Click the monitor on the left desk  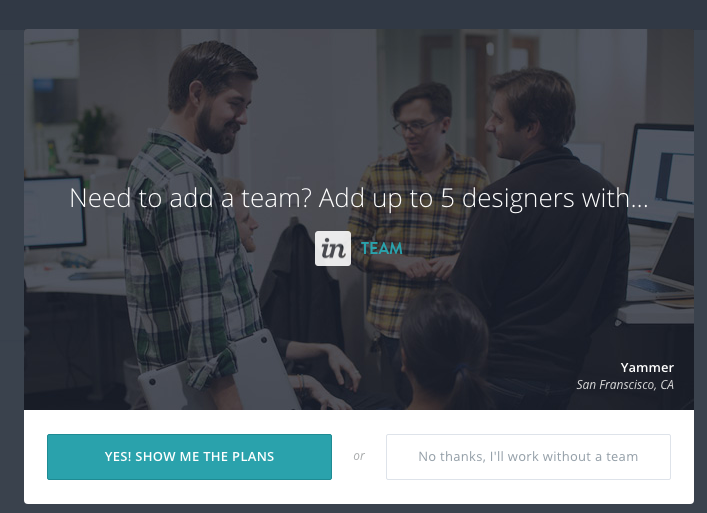tap(54, 212)
